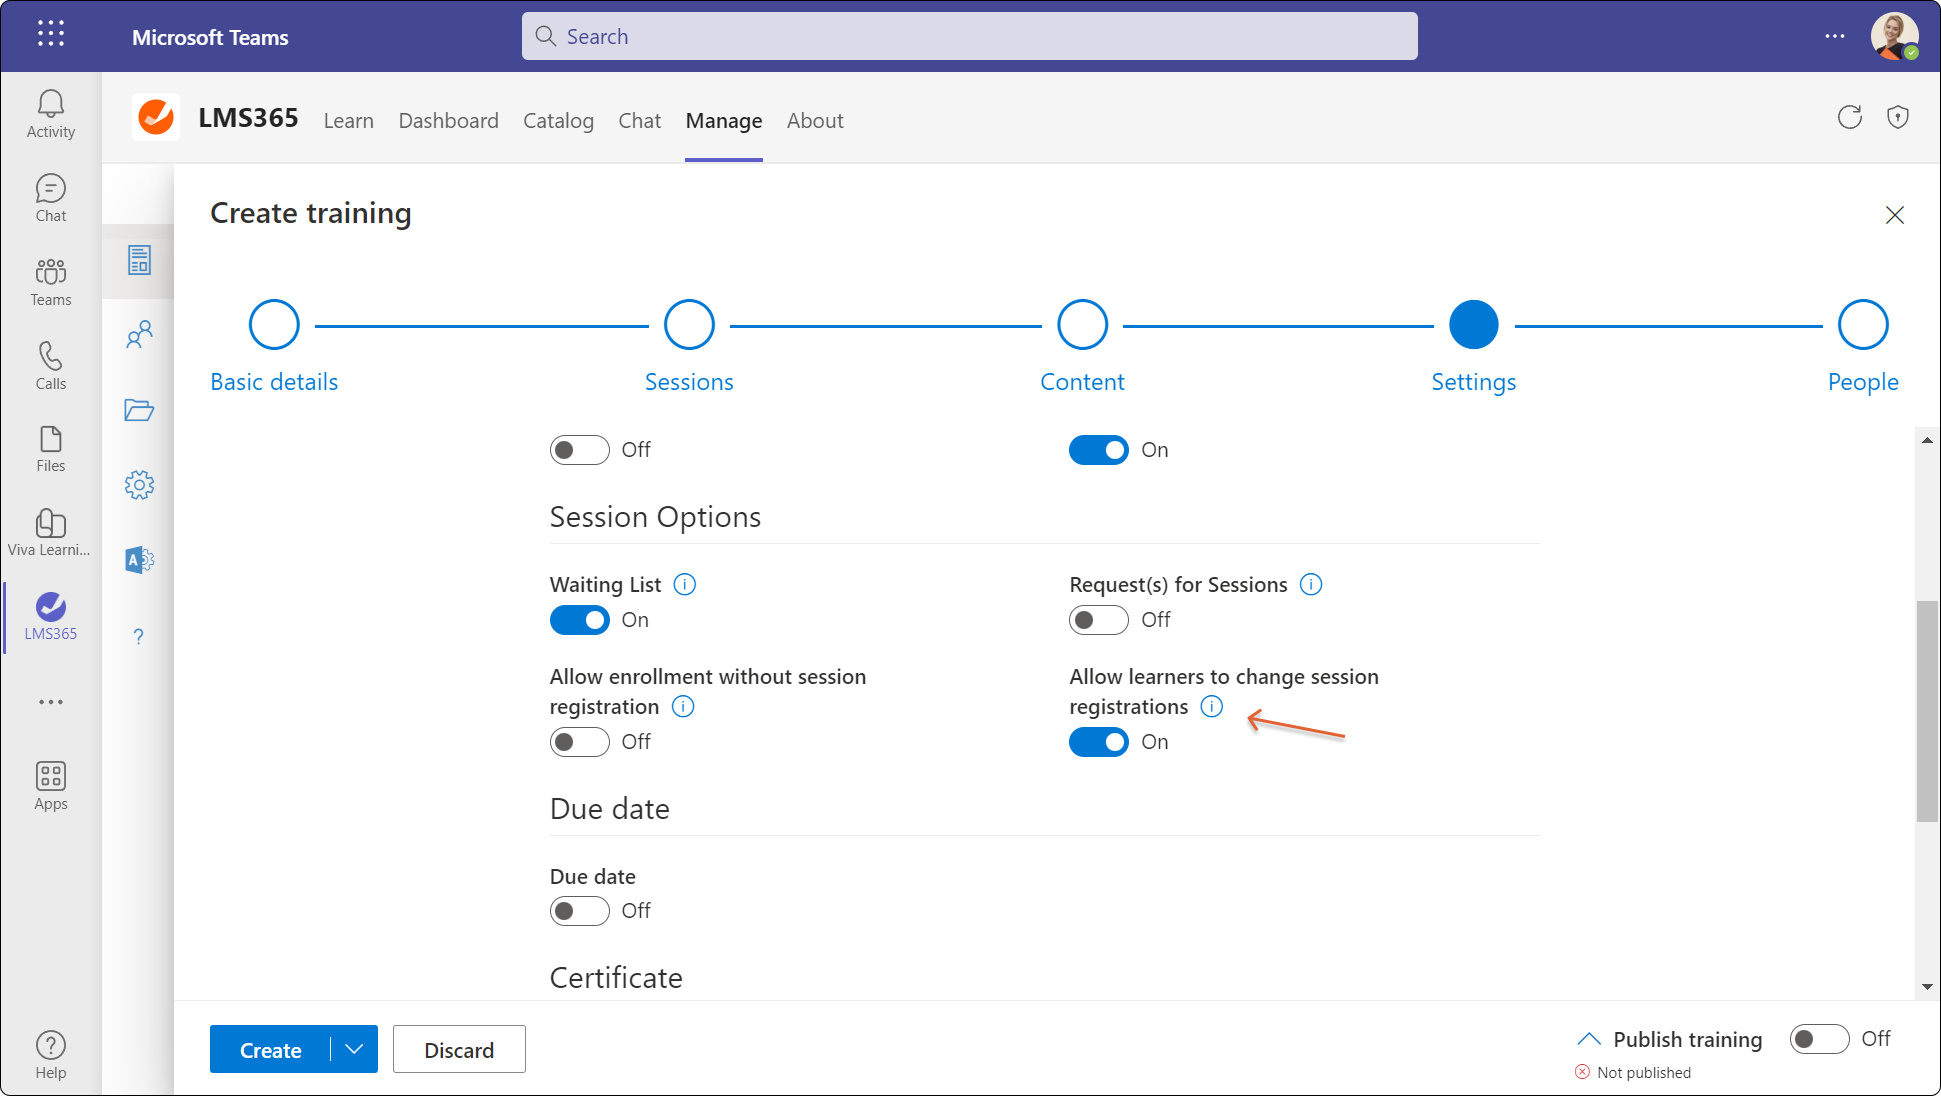Open the Calls app
The width and height of the screenshot is (1941, 1096).
click(51, 366)
